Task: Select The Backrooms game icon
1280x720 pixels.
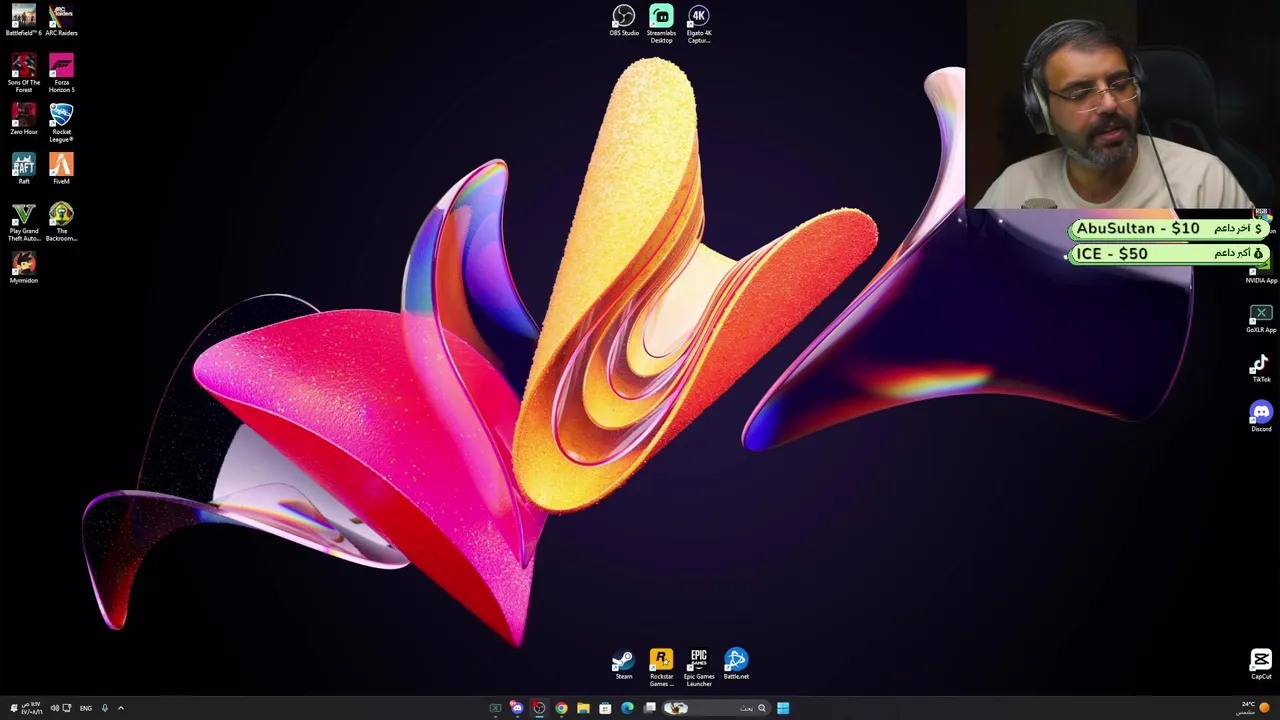Action: coord(61,222)
